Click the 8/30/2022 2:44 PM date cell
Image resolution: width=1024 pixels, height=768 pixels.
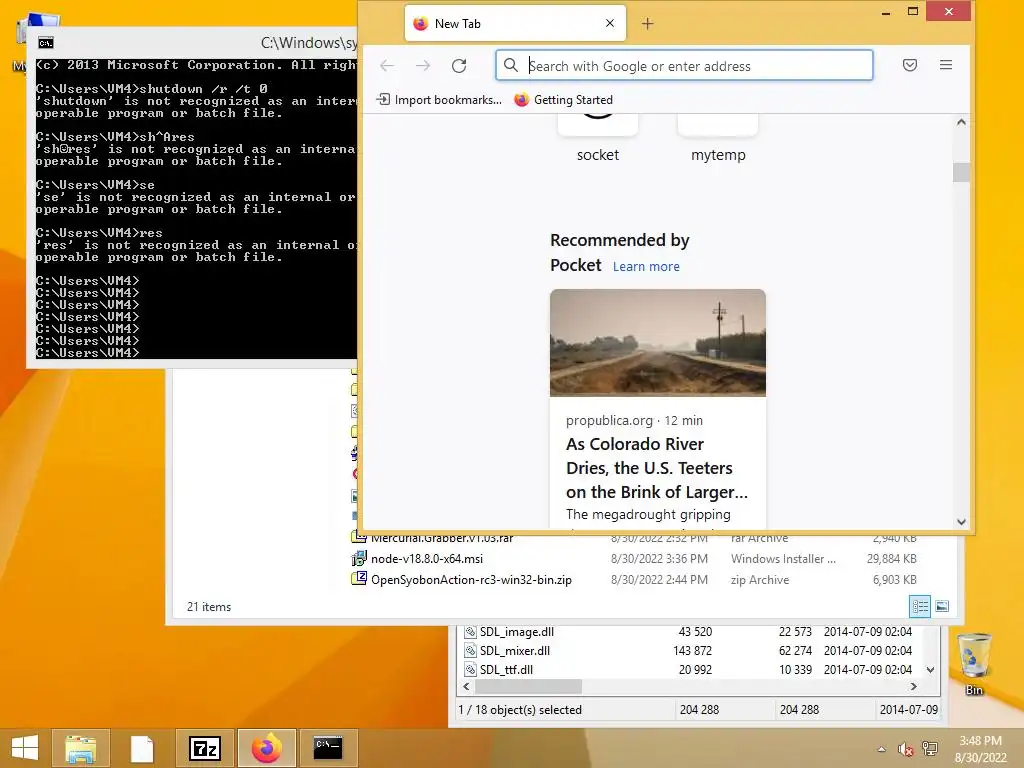(x=659, y=579)
